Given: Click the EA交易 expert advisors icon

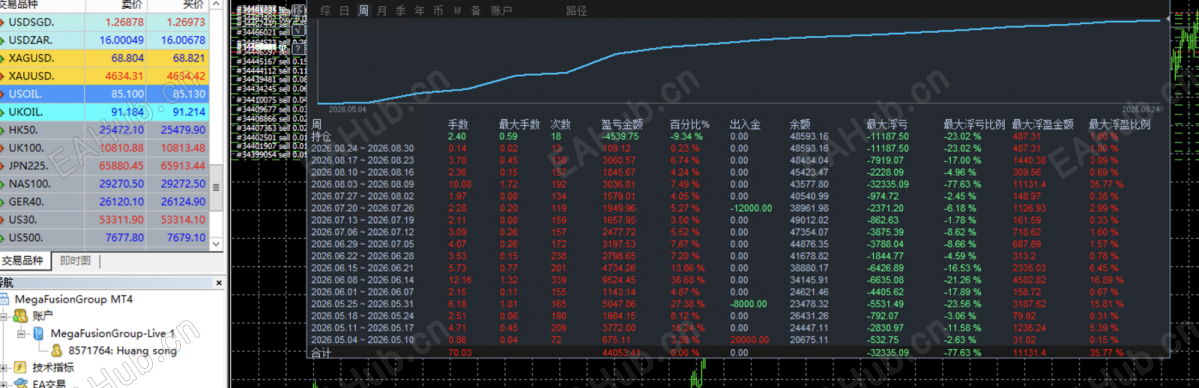Looking at the screenshot, I should (x=20, y=384).
